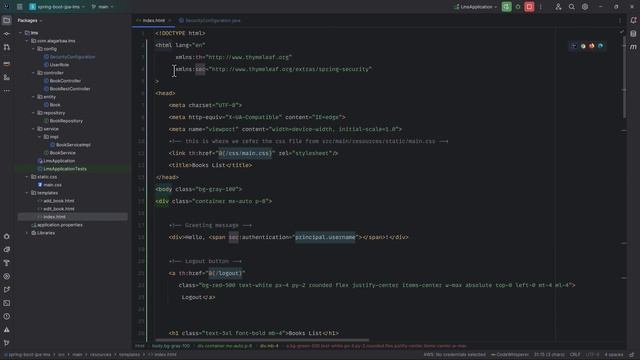This screenshot has height=360, width=640.
Task: Click templates in breadcrumb path
Action: 129,355
